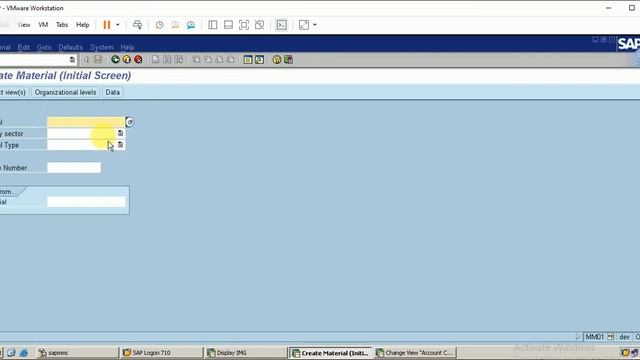Viewport: 640px width, 360px height.
Task: Open the SAP Goto menu
Action: [44, 47]
